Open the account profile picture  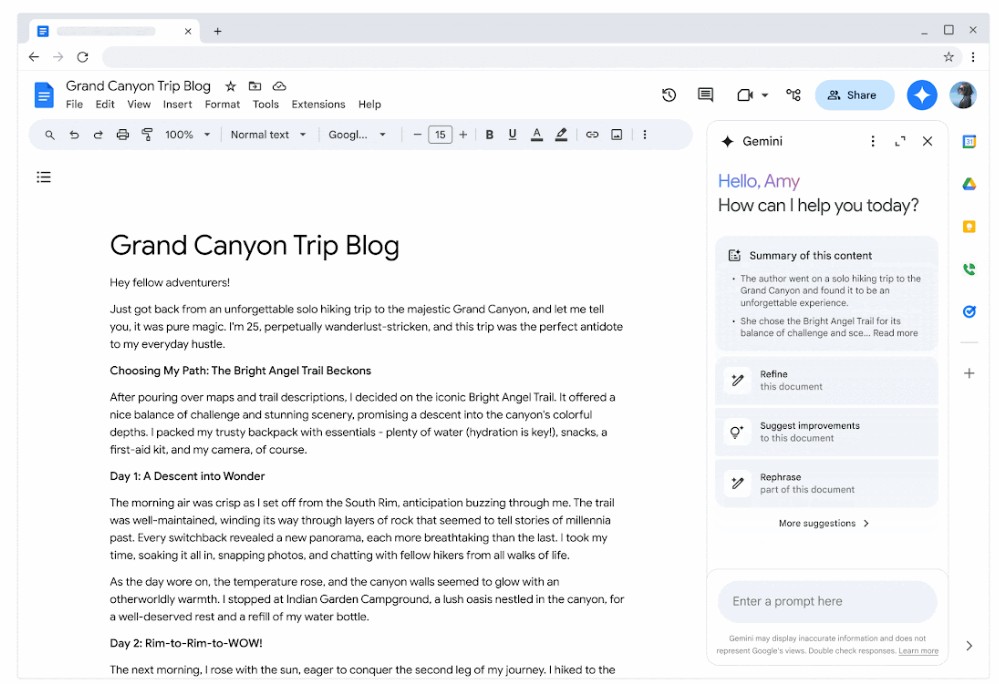click(x=963, y=95)
